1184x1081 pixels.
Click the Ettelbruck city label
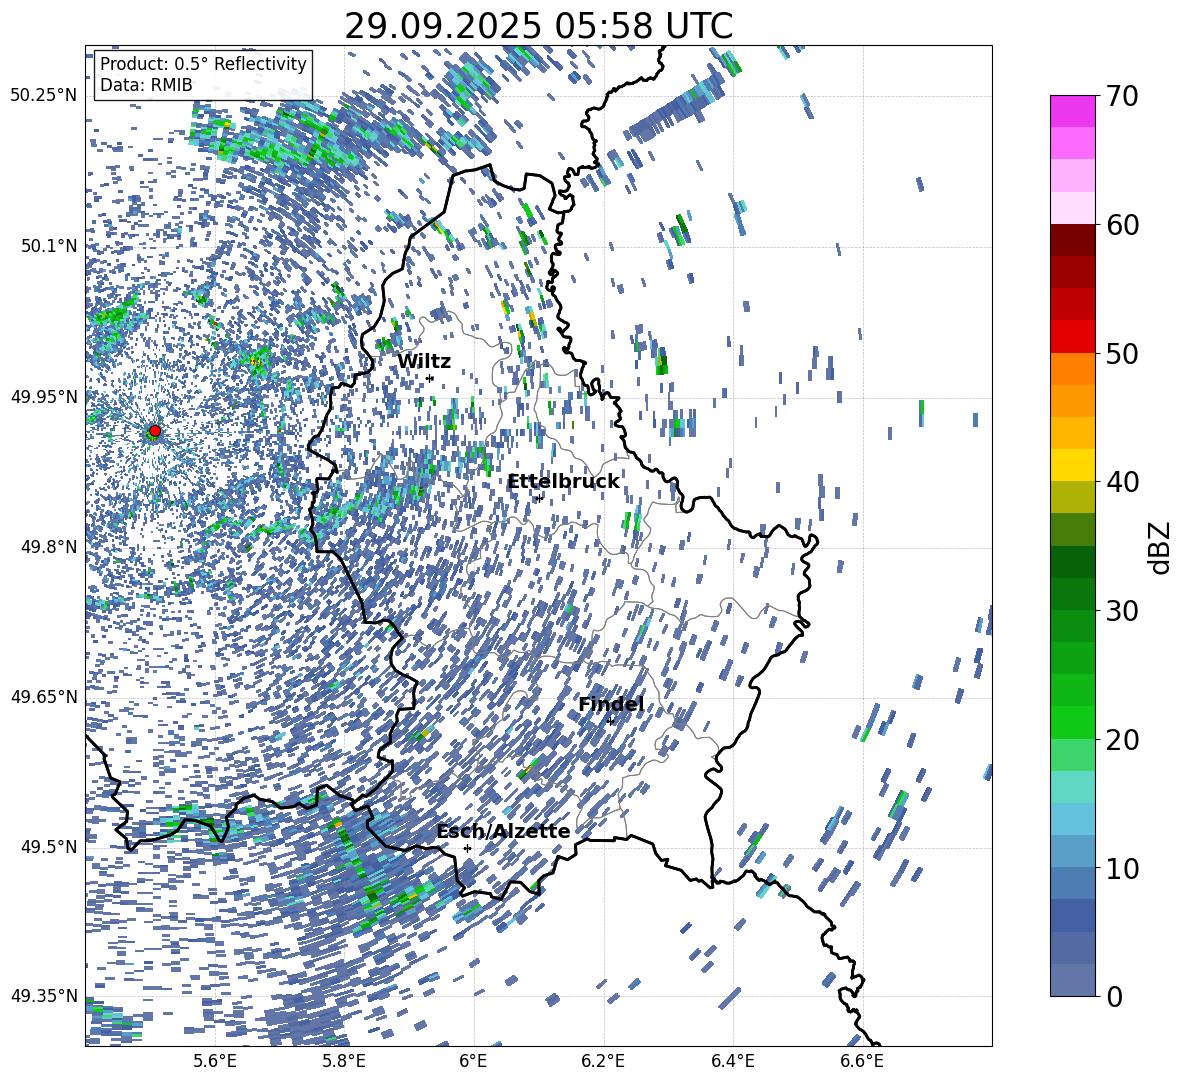coord(563,482)
